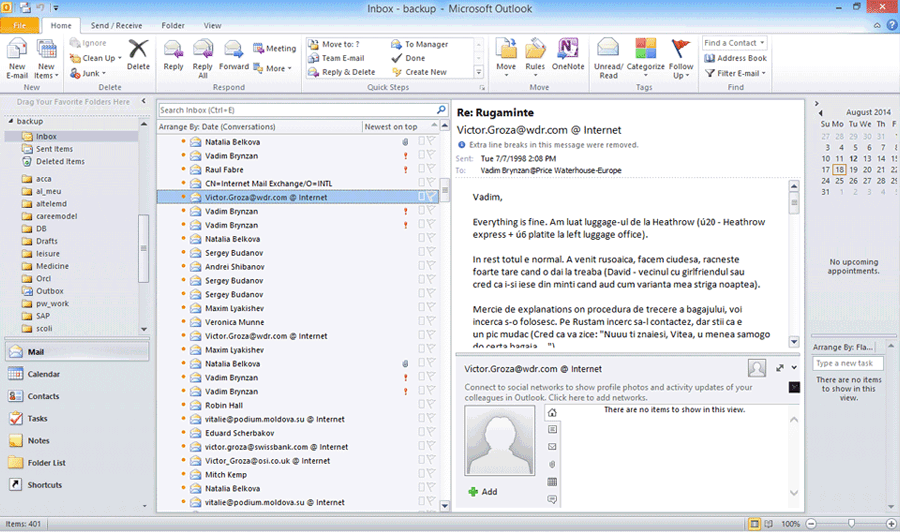Run the To Manager quick step

[420, 44]
